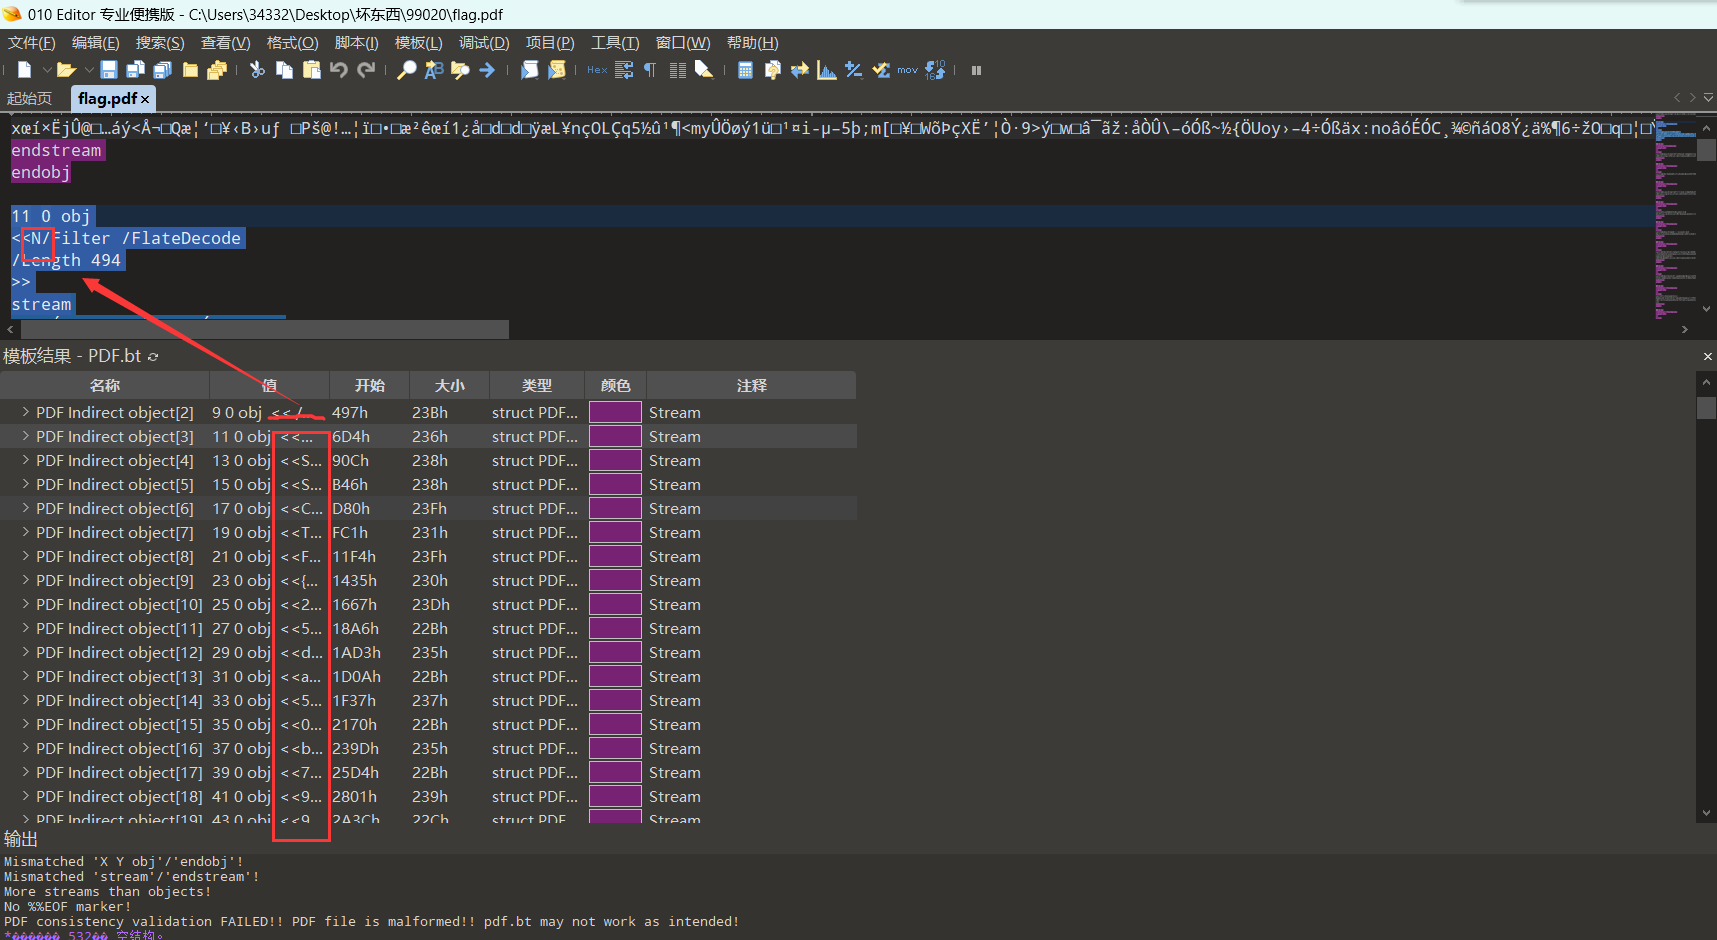The height and width of the screenshot is (940, 1717).
Task: Expand PDF Indirect object[17] row
Action: click(25, 772)
